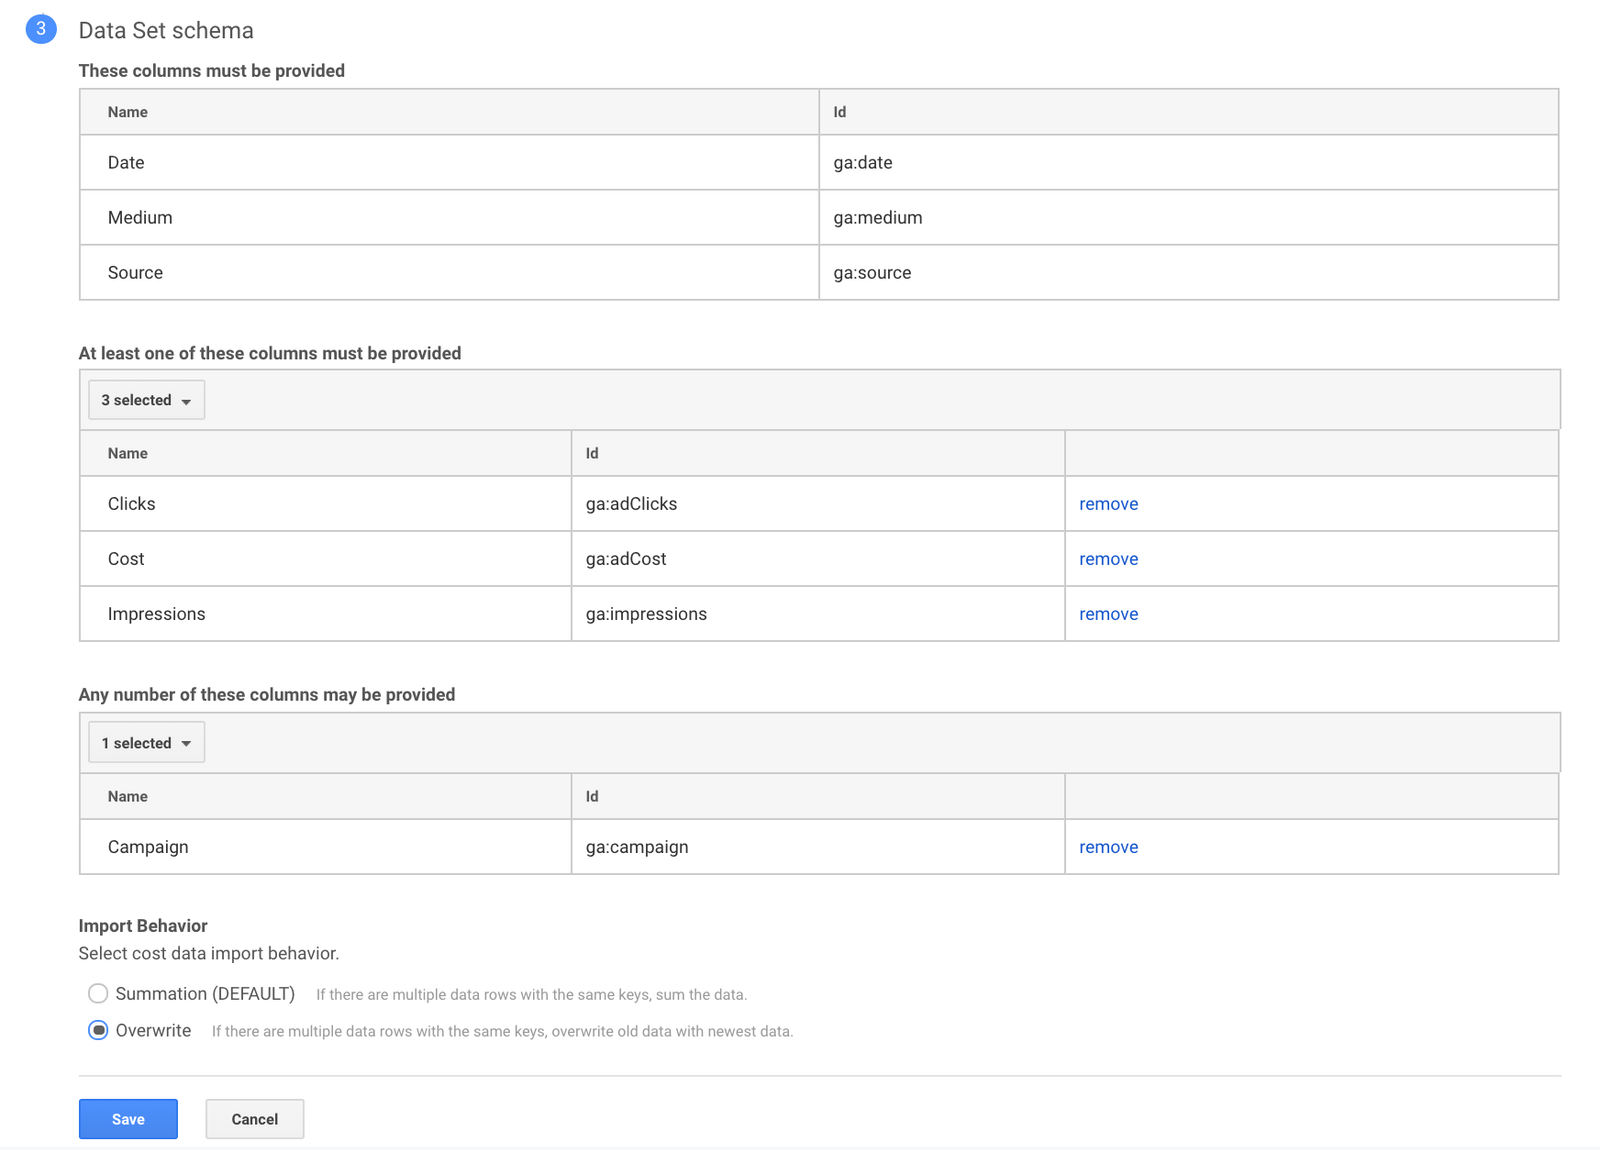
Task: Open the '1 selected' columns dropdown
Action: pos(146,743)
